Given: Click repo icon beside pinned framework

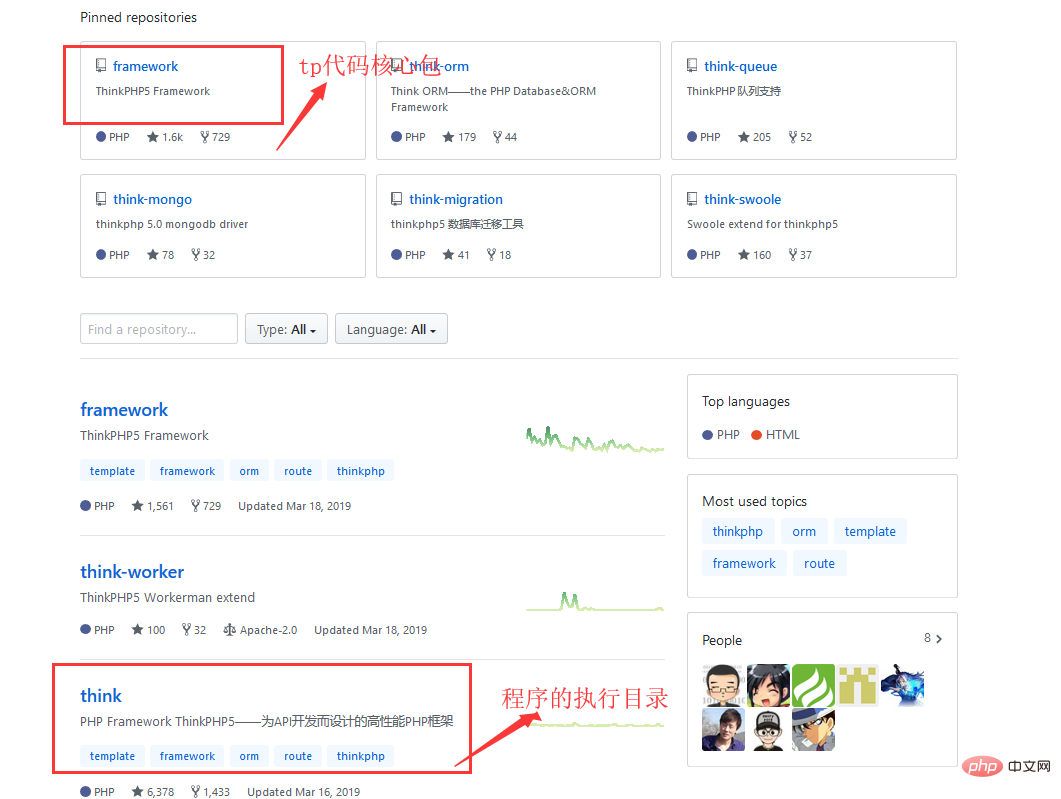Looking at the screenshot, I should [101, 66].
